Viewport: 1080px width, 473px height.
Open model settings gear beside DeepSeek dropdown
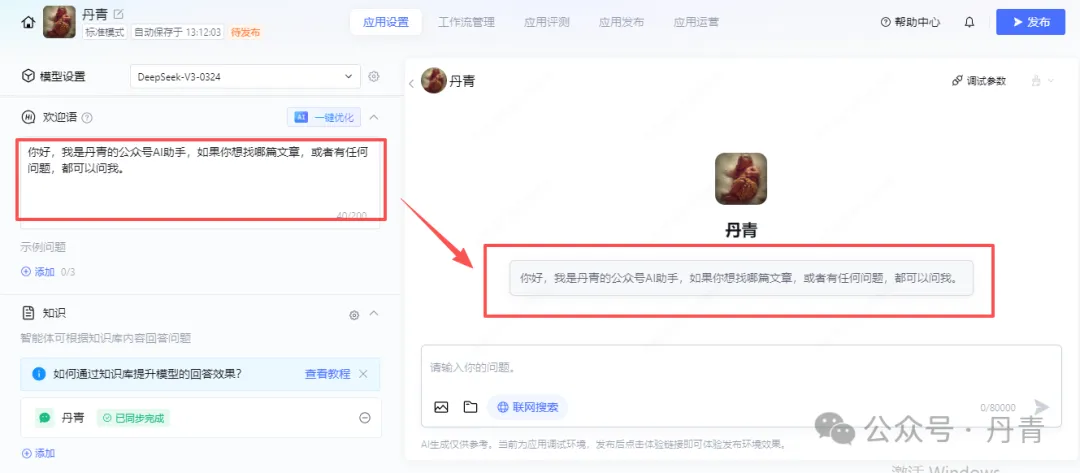click(374, 76)
